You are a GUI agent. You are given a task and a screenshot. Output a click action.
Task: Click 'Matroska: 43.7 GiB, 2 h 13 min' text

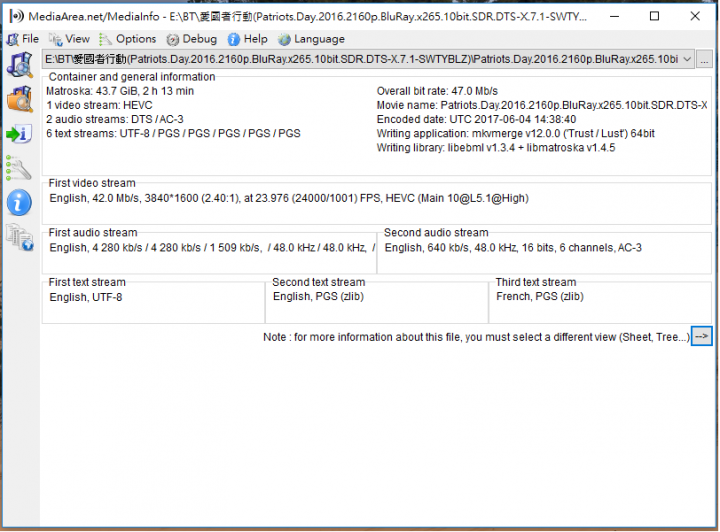pos(120,91)
